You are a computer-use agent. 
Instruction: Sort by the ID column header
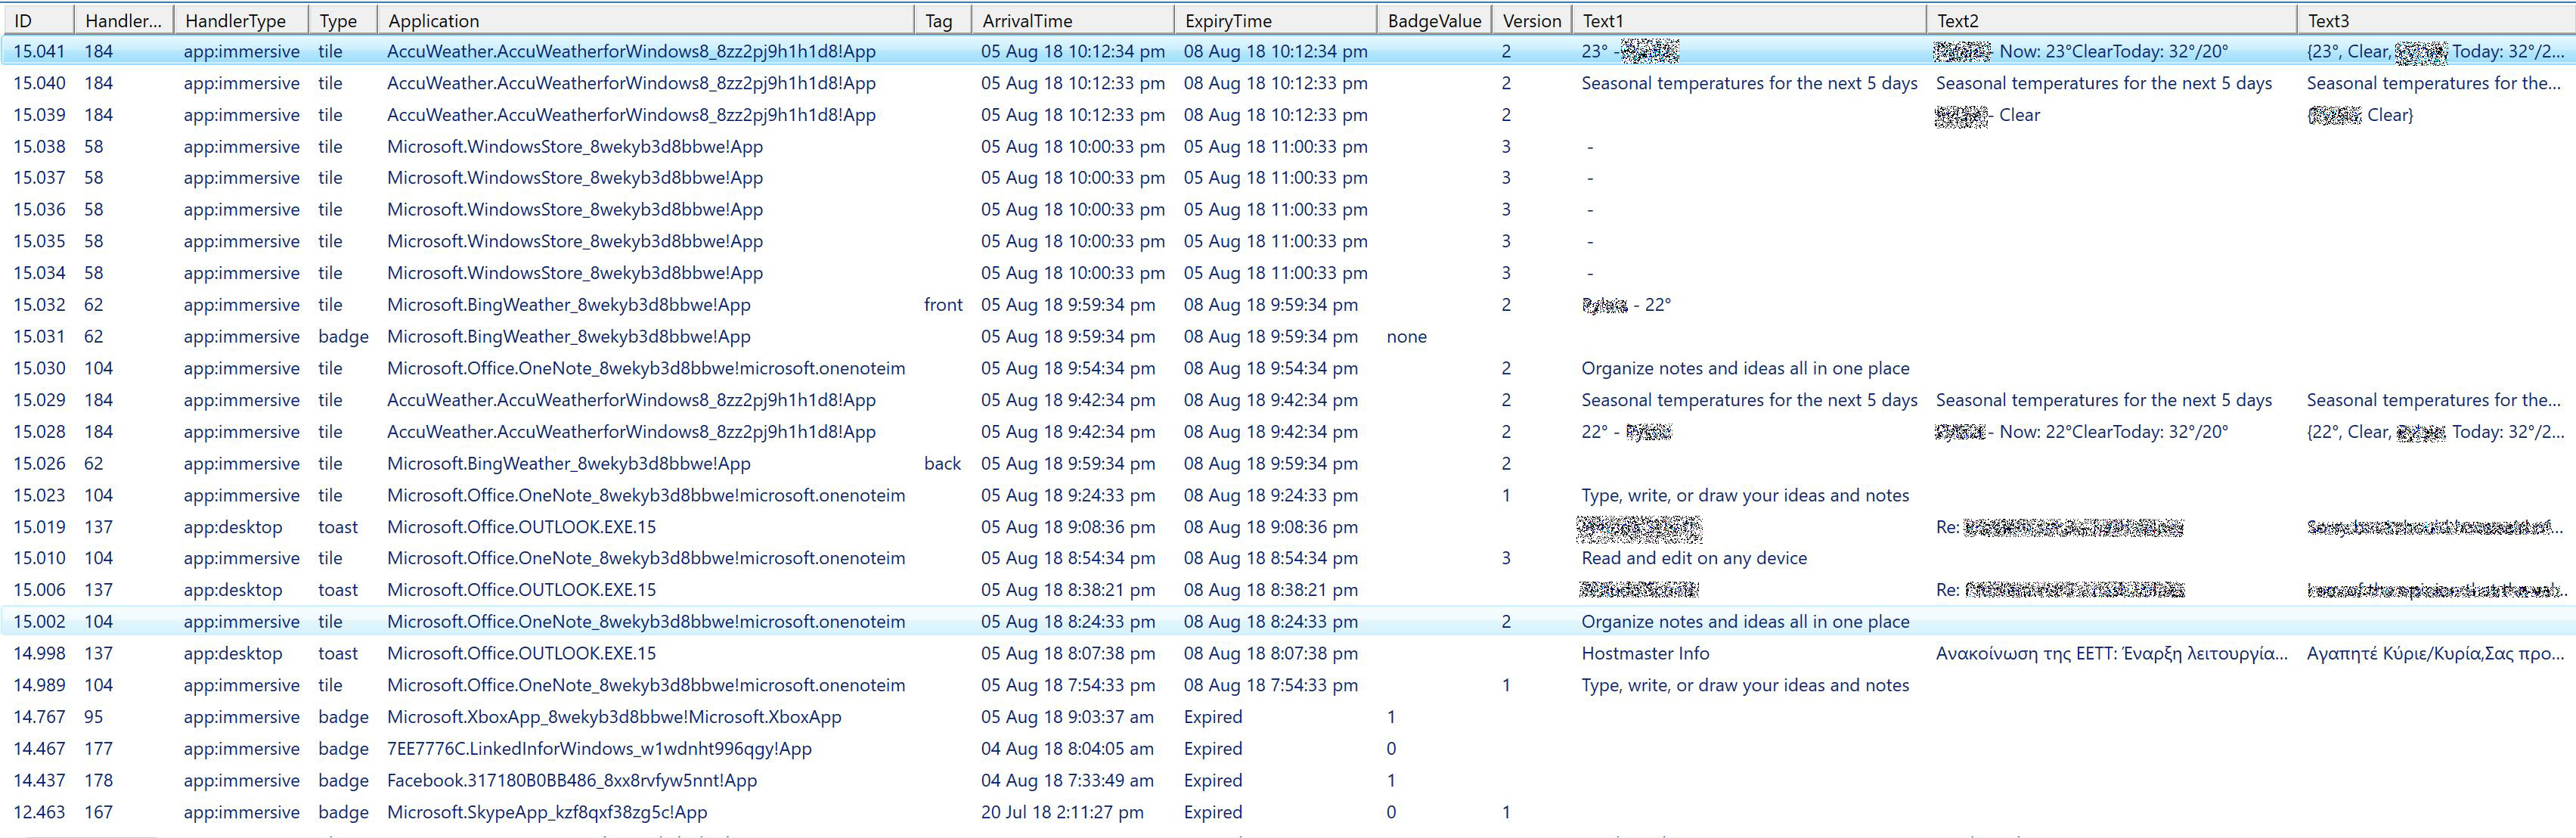click(23, 20)
